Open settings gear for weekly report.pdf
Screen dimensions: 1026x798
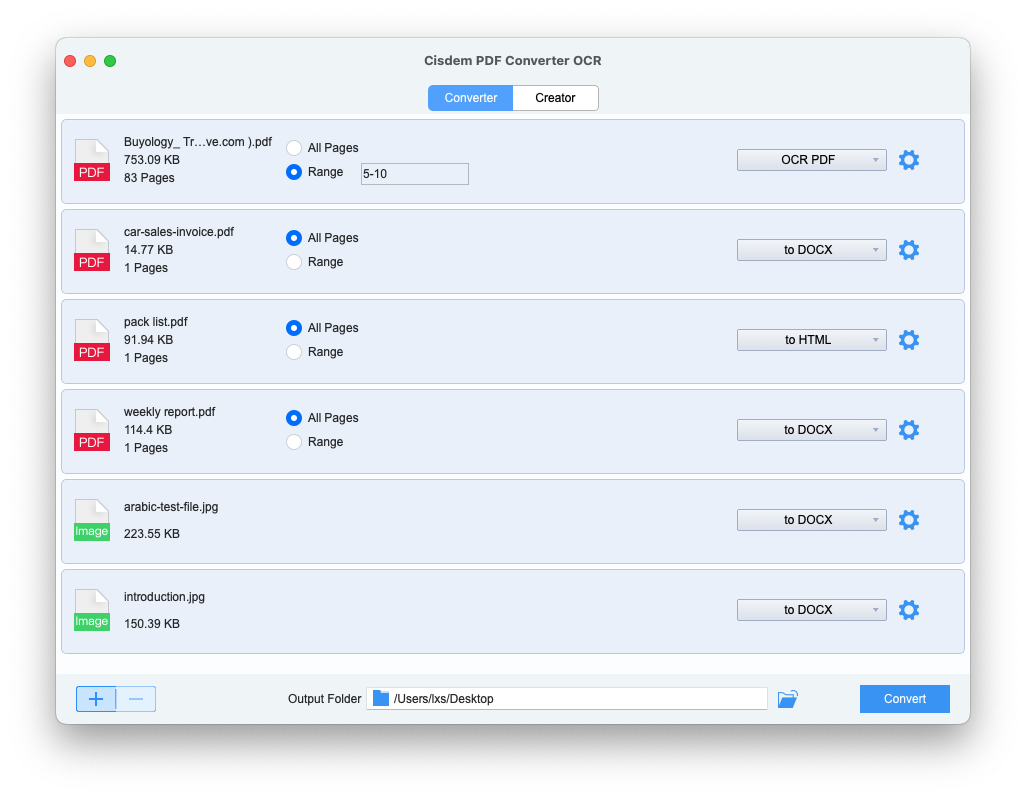pos(909,430)
